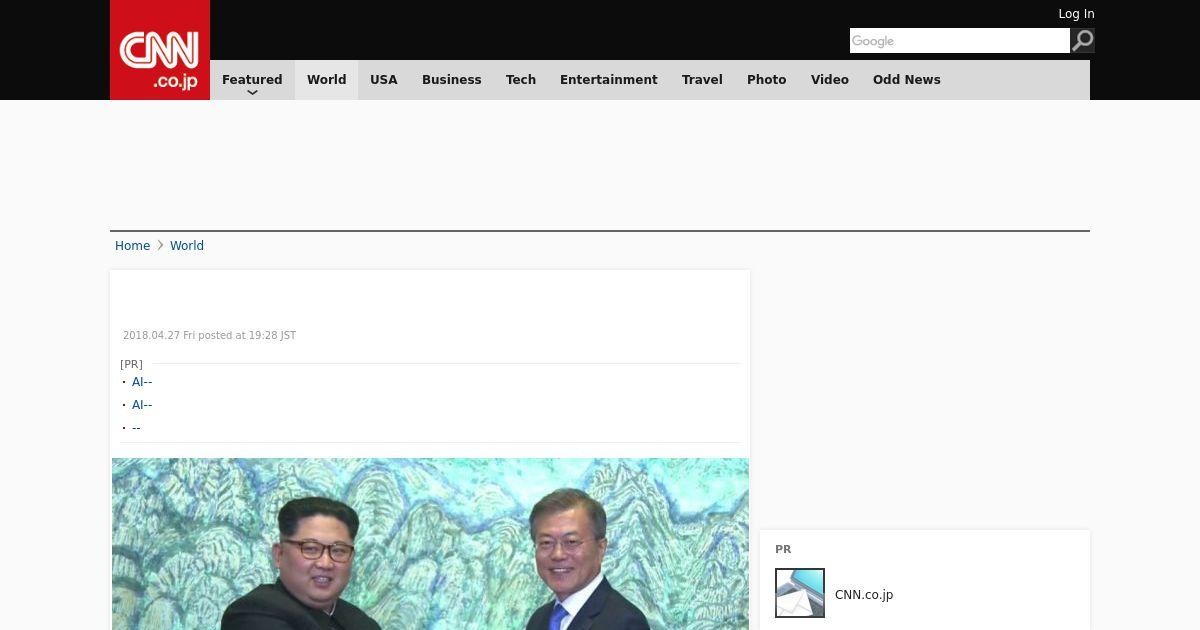Click the CNN.co.jp logo
The width and height of the screenshot is (1200, 630).
[x=160, y=50]
